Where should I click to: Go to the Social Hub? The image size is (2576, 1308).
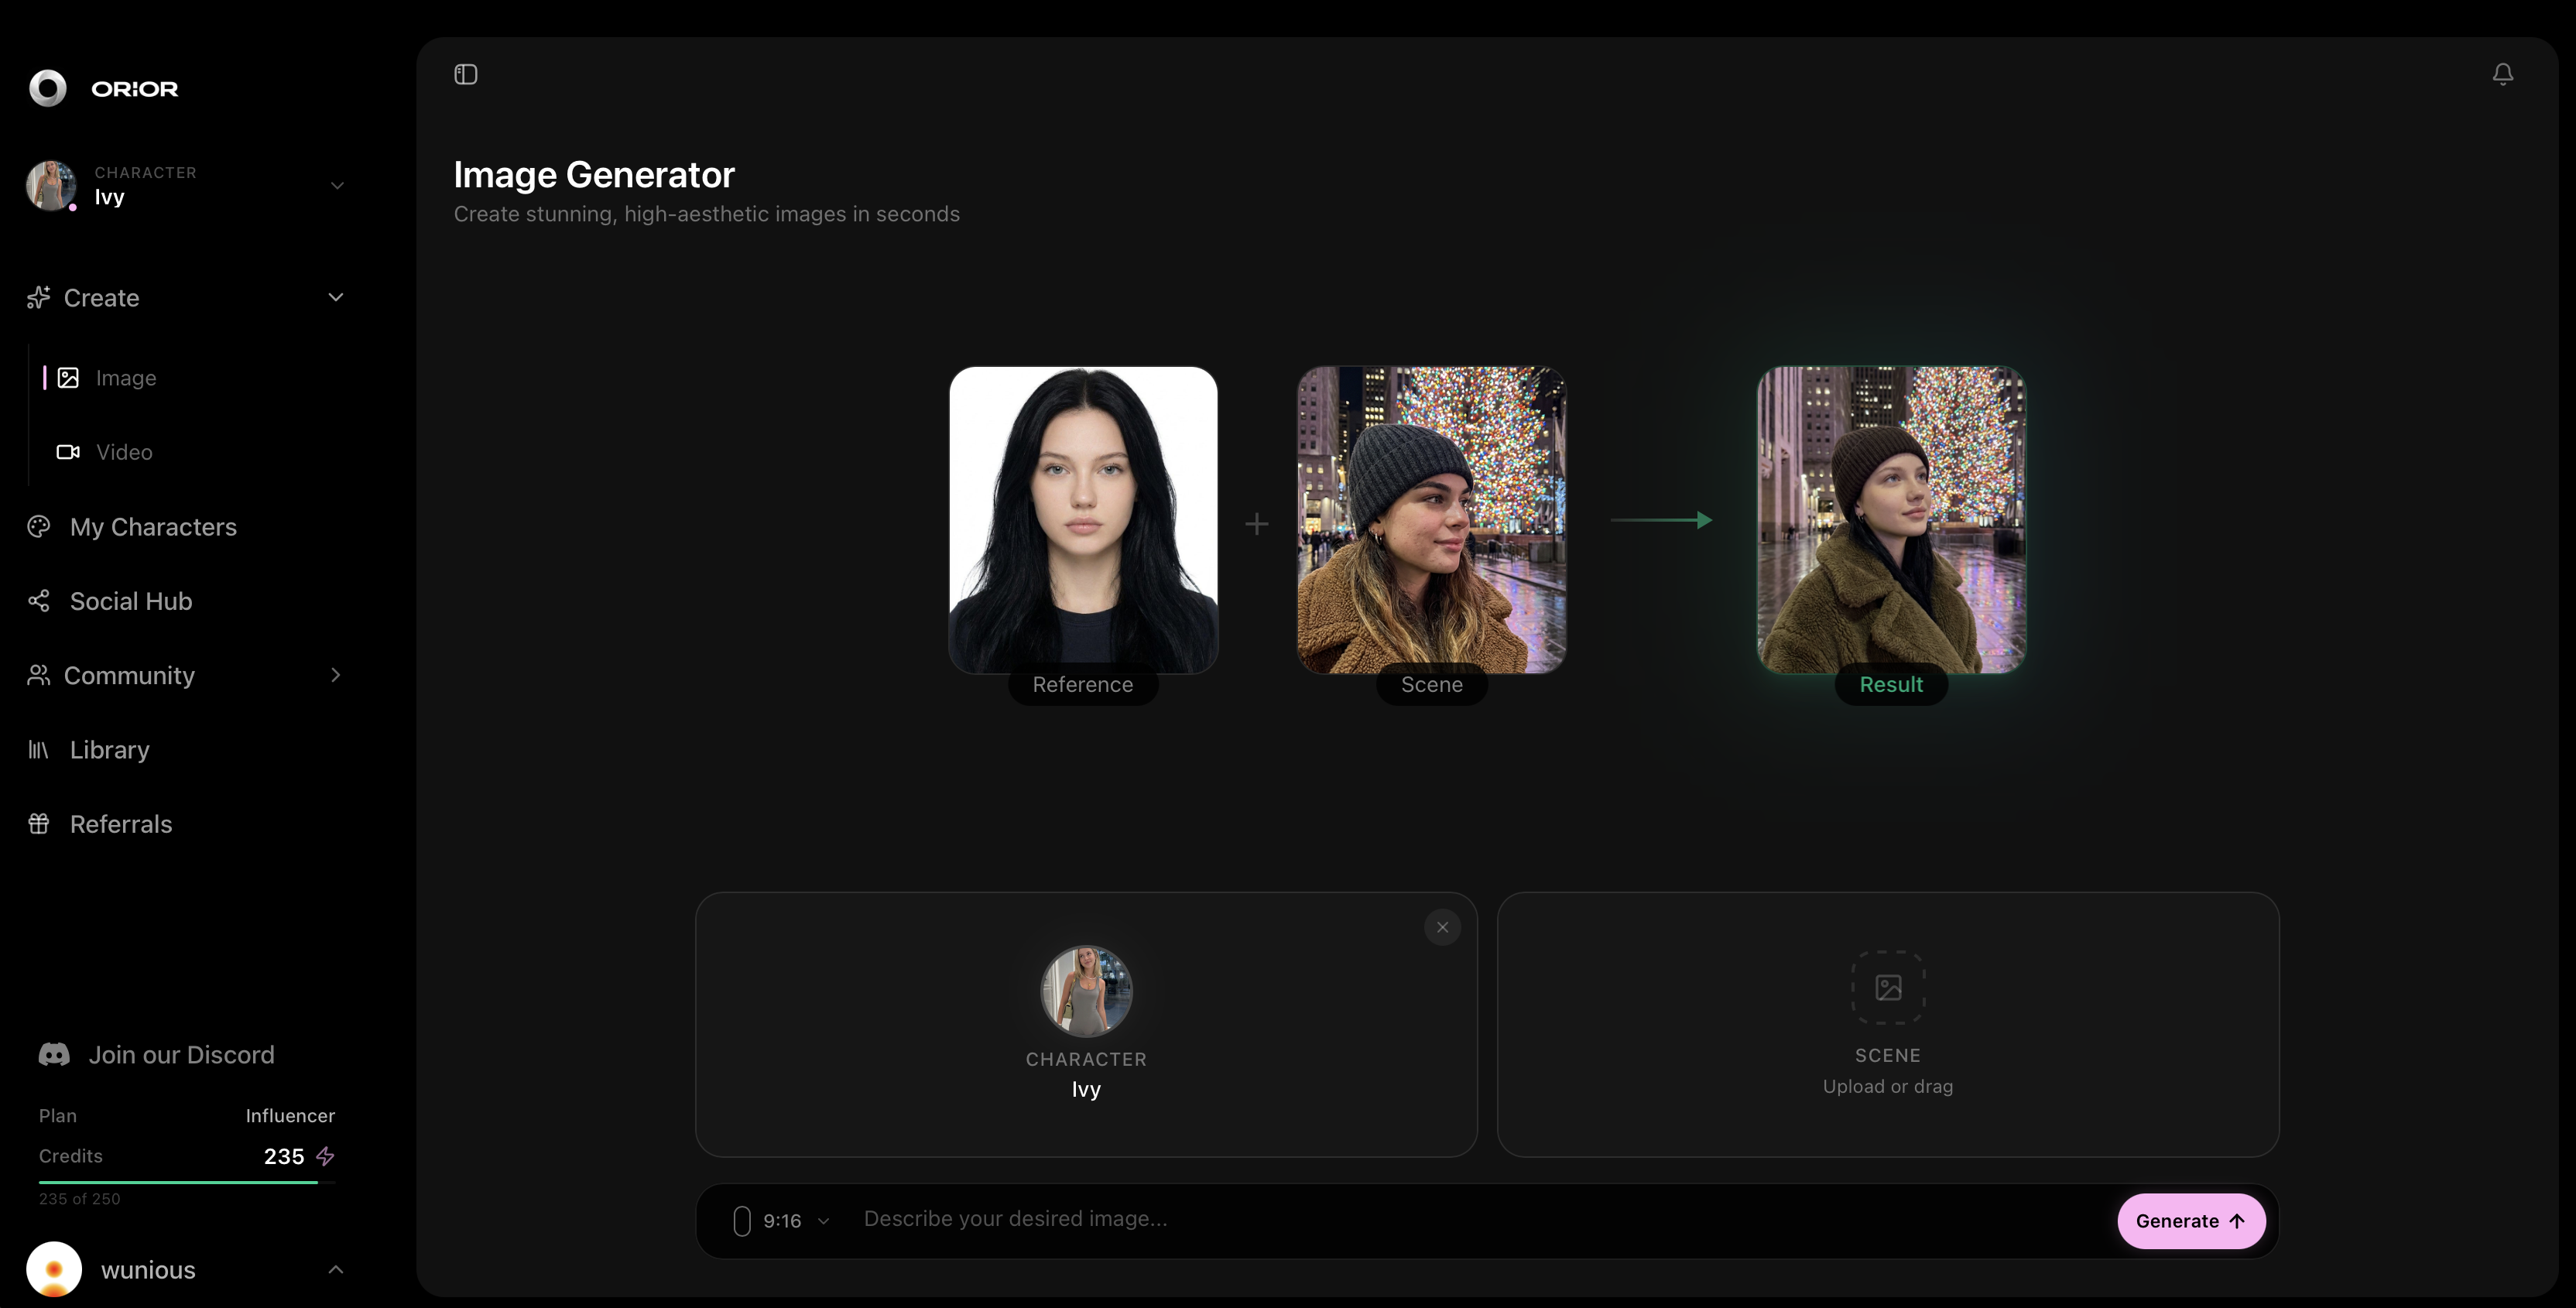(130, 600)
